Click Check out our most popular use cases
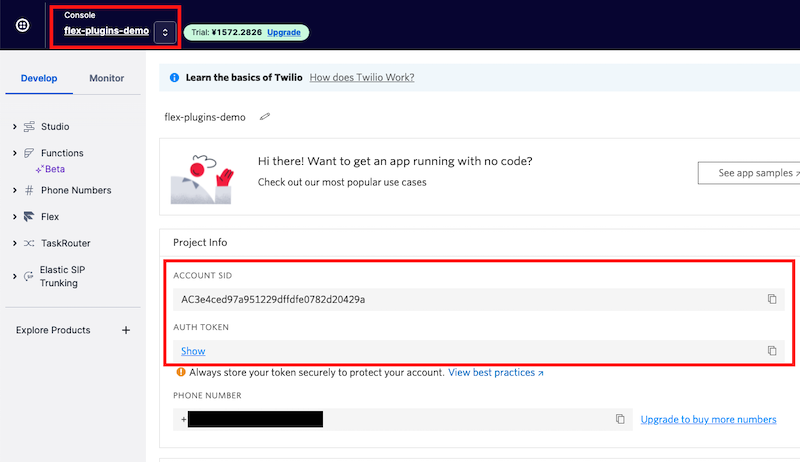 (x=342, y=182)
